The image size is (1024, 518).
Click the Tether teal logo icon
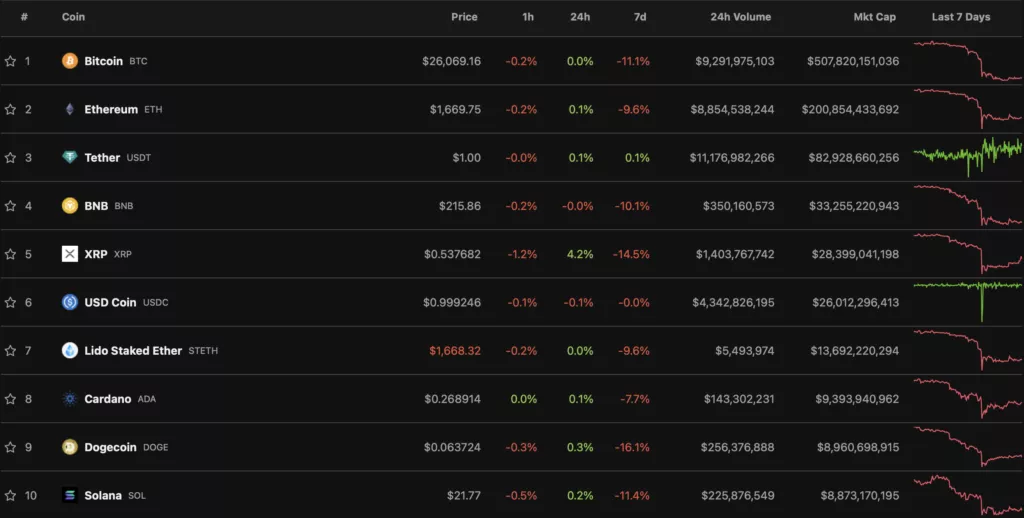(x=70, y=157)
